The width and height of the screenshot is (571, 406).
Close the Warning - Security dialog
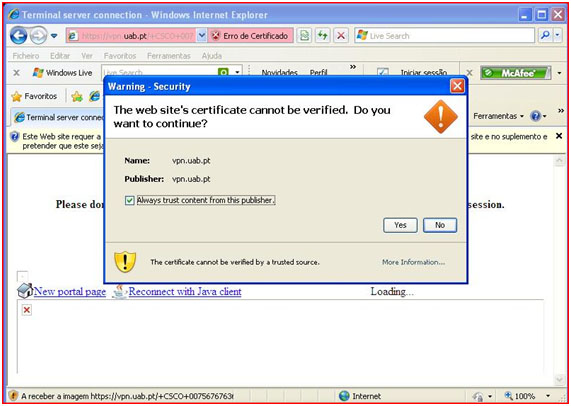pyautogui.click(x=457, y=86)
